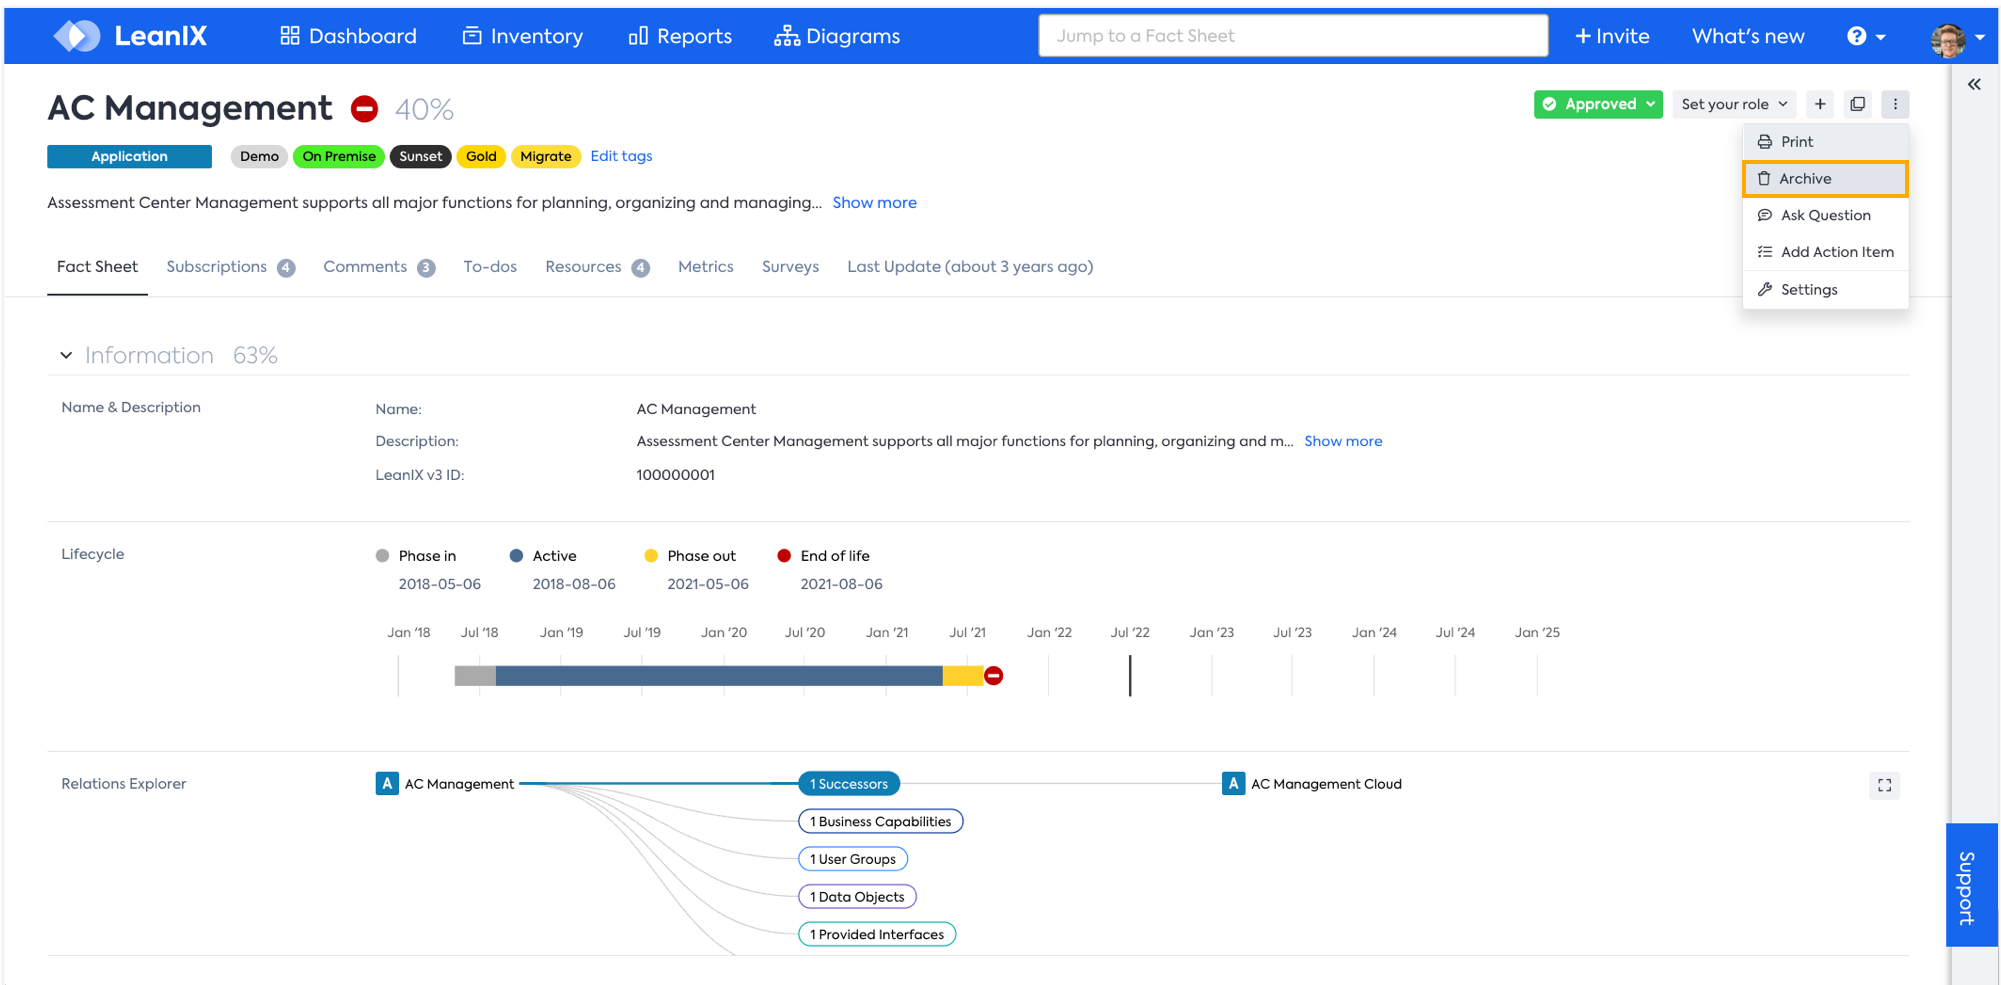This screenshot has width=2001, height=985.
Task: Open the Approved quality status dropdown
Action: [x=1598, y=104]
